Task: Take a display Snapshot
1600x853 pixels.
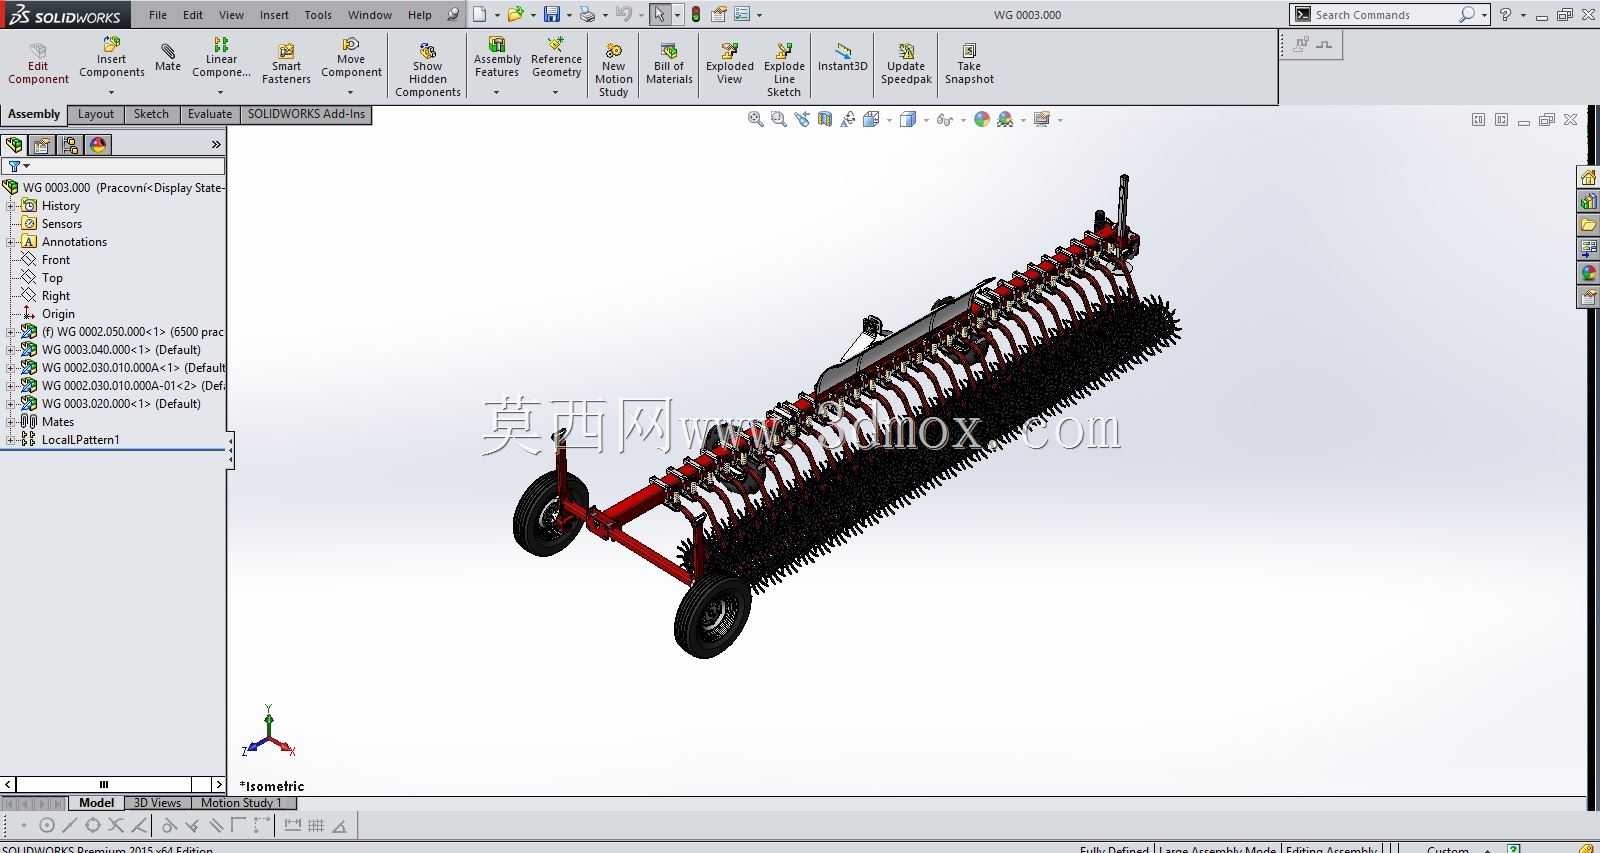Action: pyautogui.click(x=969, y=64)
